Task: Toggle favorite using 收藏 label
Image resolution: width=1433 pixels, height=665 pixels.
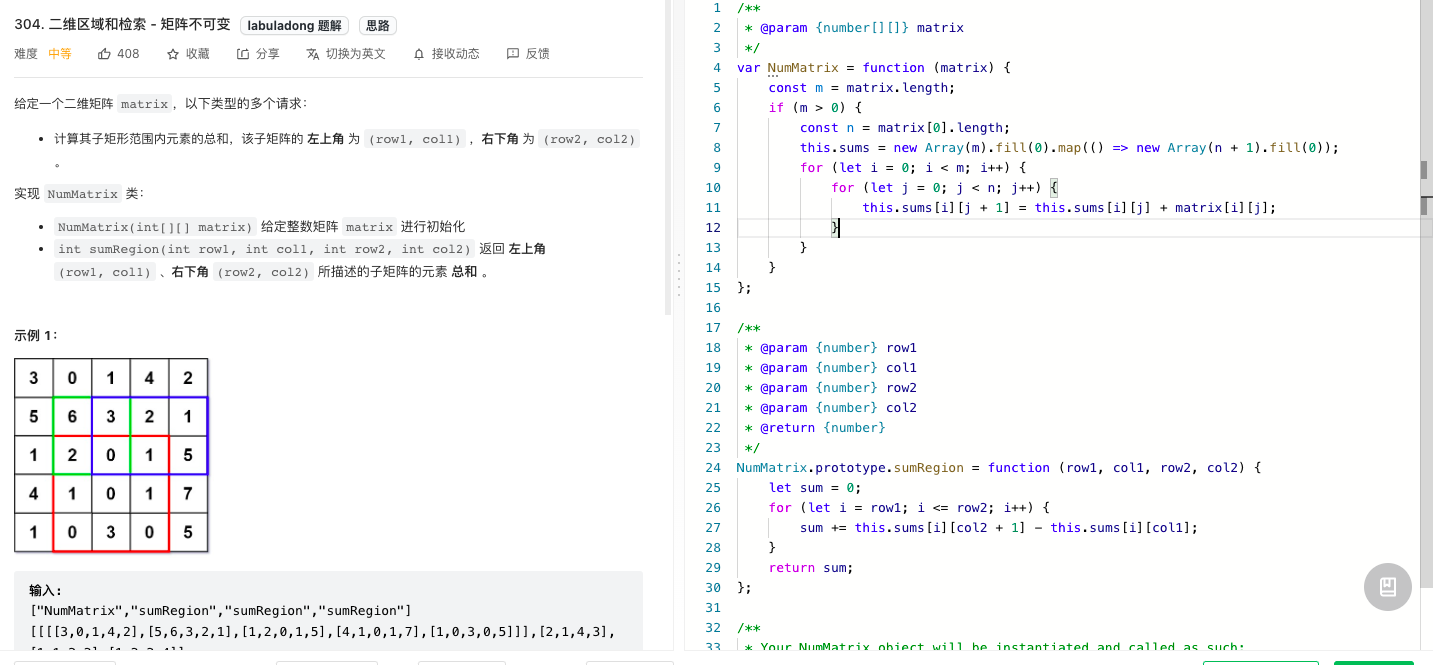Action: (198, 54)
